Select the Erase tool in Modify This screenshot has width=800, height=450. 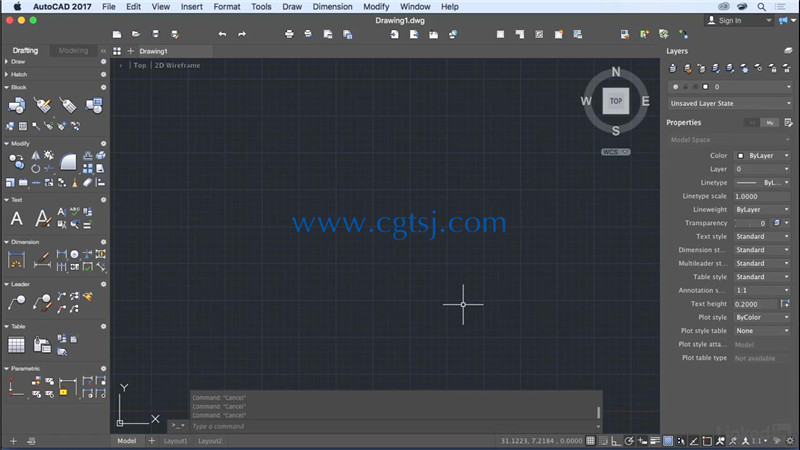click(88, 182)
